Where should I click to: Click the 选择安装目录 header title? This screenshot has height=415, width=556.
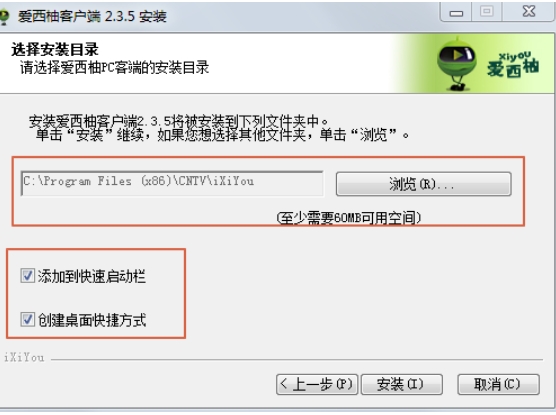point(55,50)
